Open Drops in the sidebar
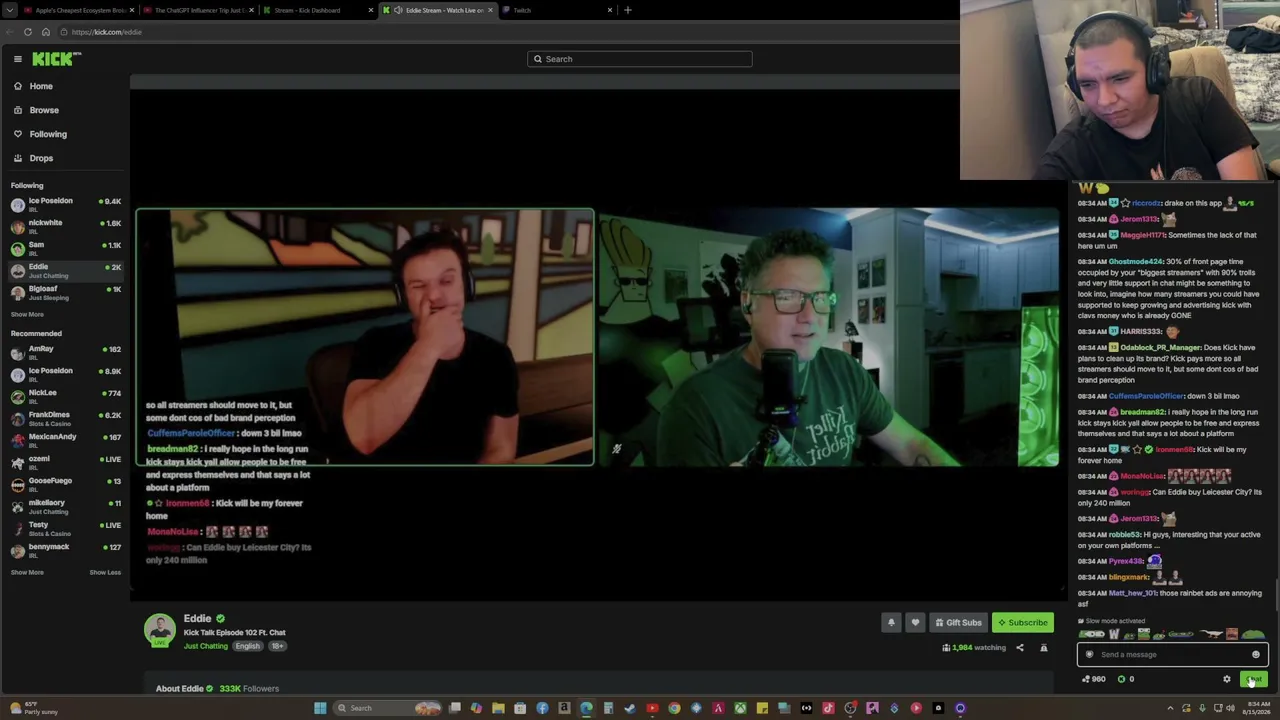 click(x=41, y=158)
